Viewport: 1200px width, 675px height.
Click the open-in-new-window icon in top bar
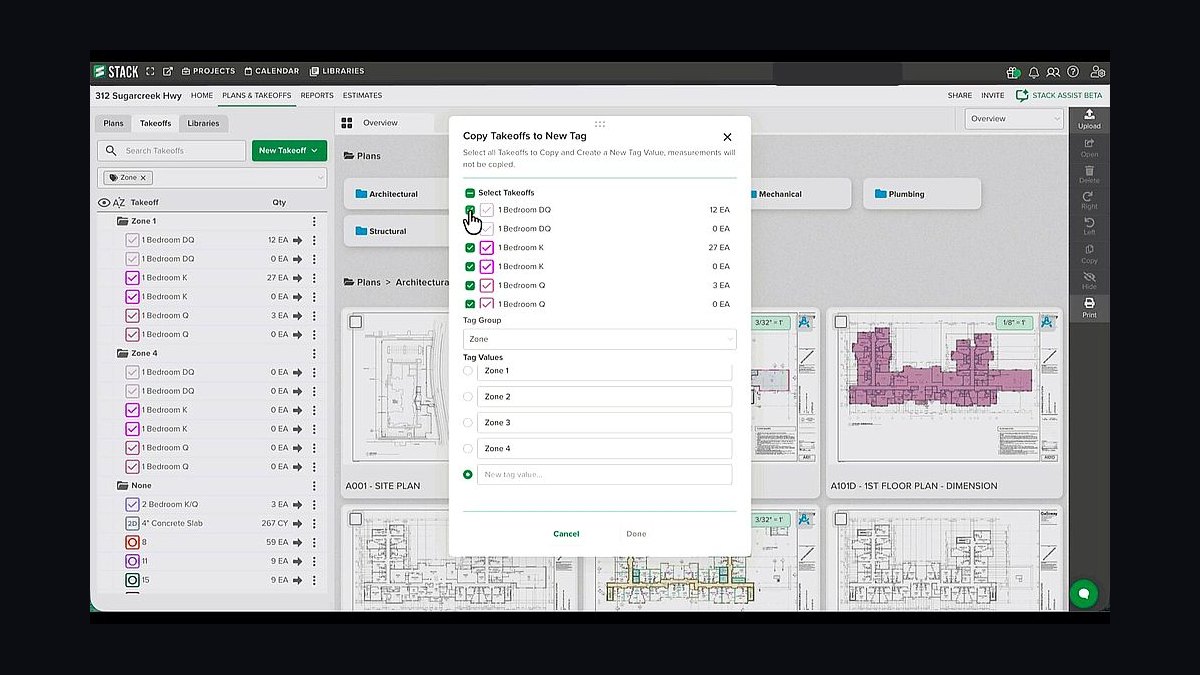[x=168, y=71]
